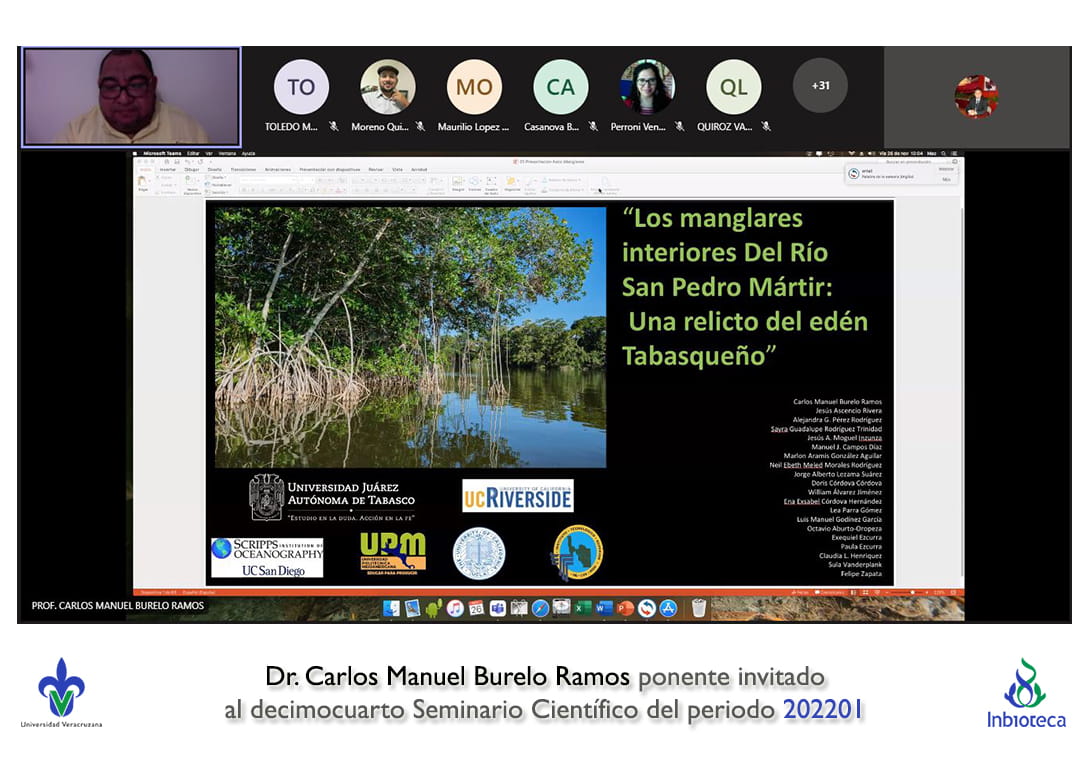
Task: Open Microsoft Teams from the dock
Action: point(498,608)
